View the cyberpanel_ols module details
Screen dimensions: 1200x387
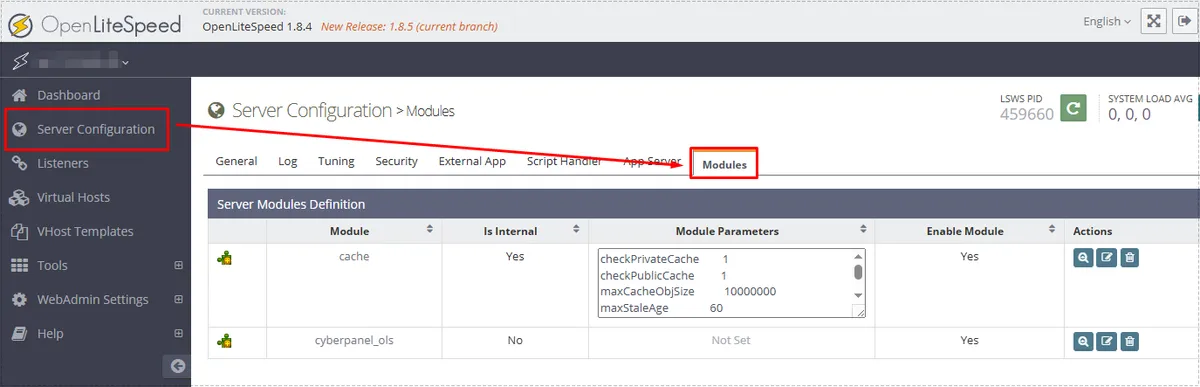[x=1083, y=341]
